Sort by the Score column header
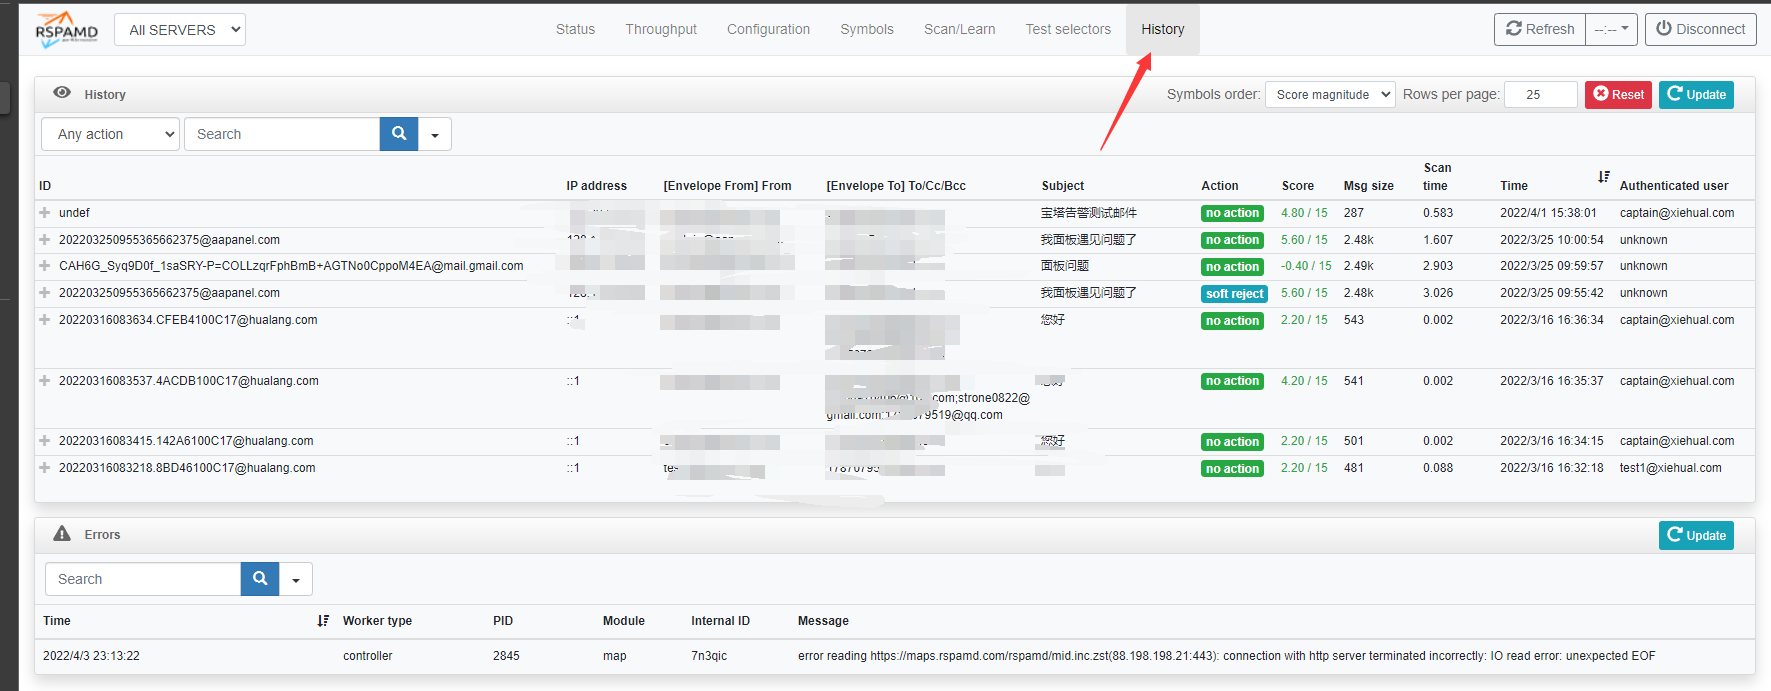Screen dimensions: 1771x691 coord(1298,186)
